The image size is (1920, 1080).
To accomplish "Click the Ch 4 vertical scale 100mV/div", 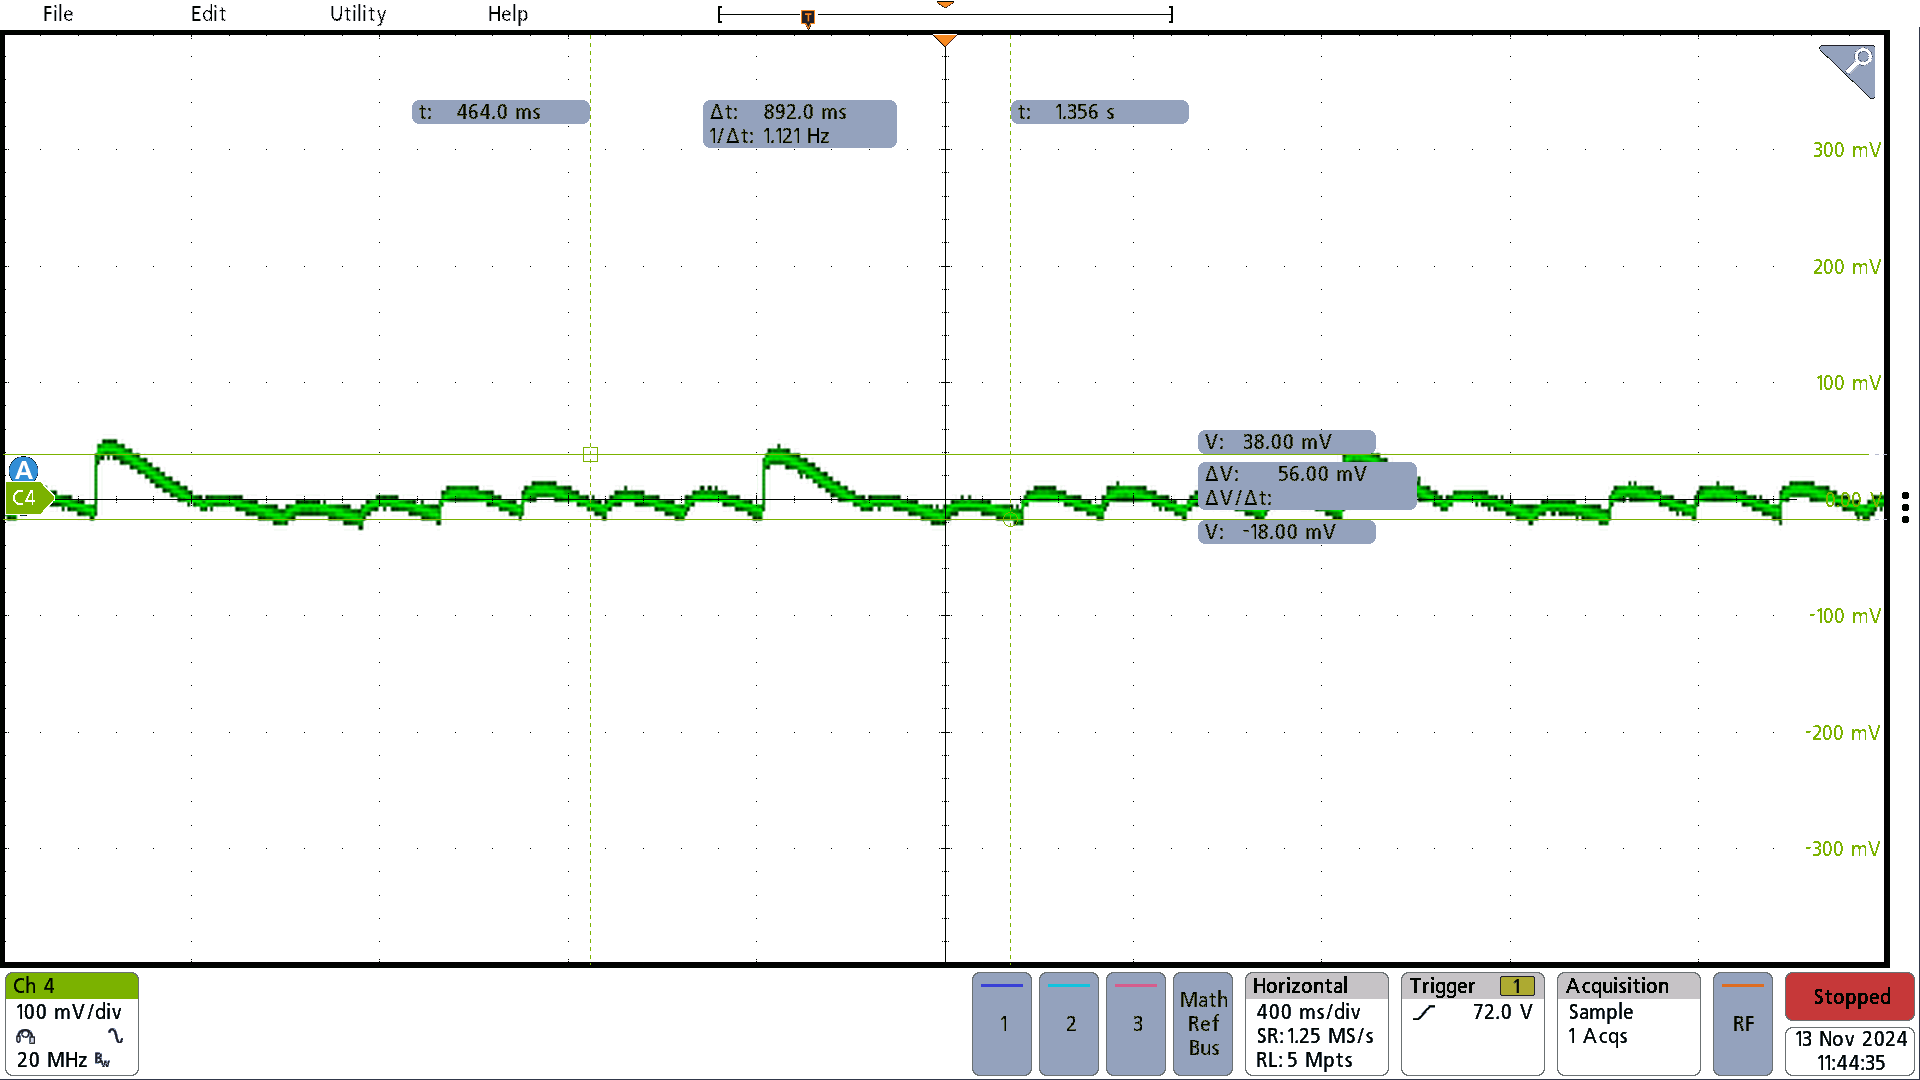I will tap(69, 1011).
